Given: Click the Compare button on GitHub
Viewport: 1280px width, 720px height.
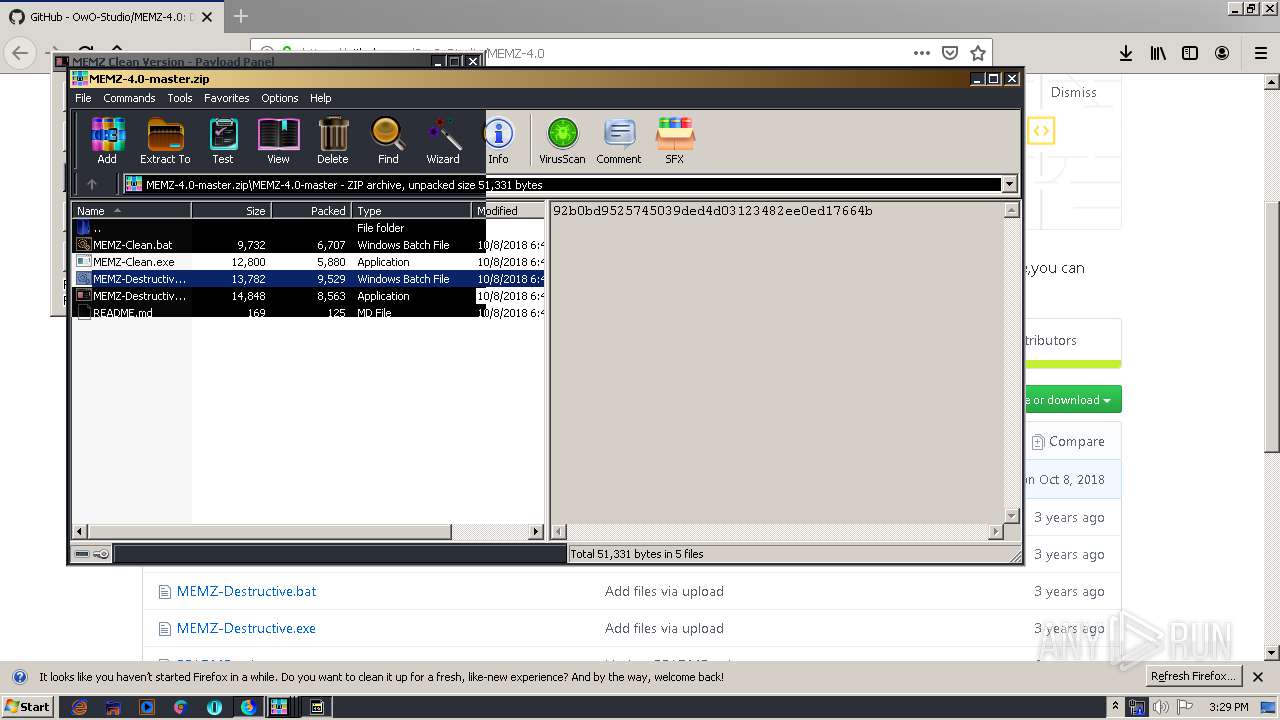Looking at the screenshot, I should tap(1068, 441).
